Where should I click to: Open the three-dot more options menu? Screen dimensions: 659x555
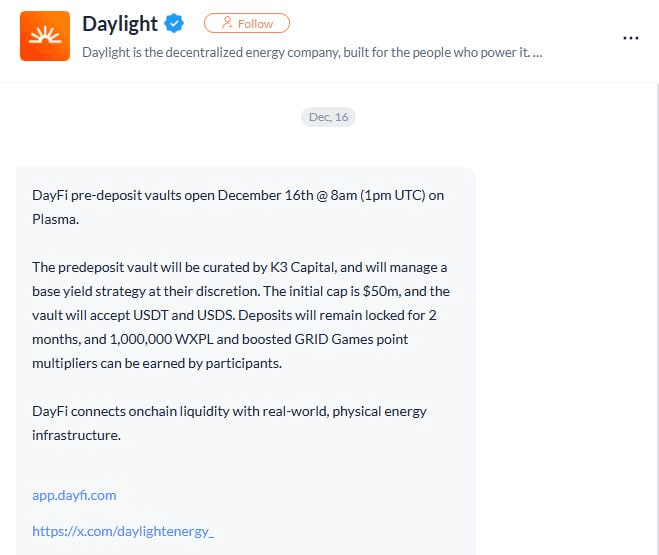coord(630,38)
